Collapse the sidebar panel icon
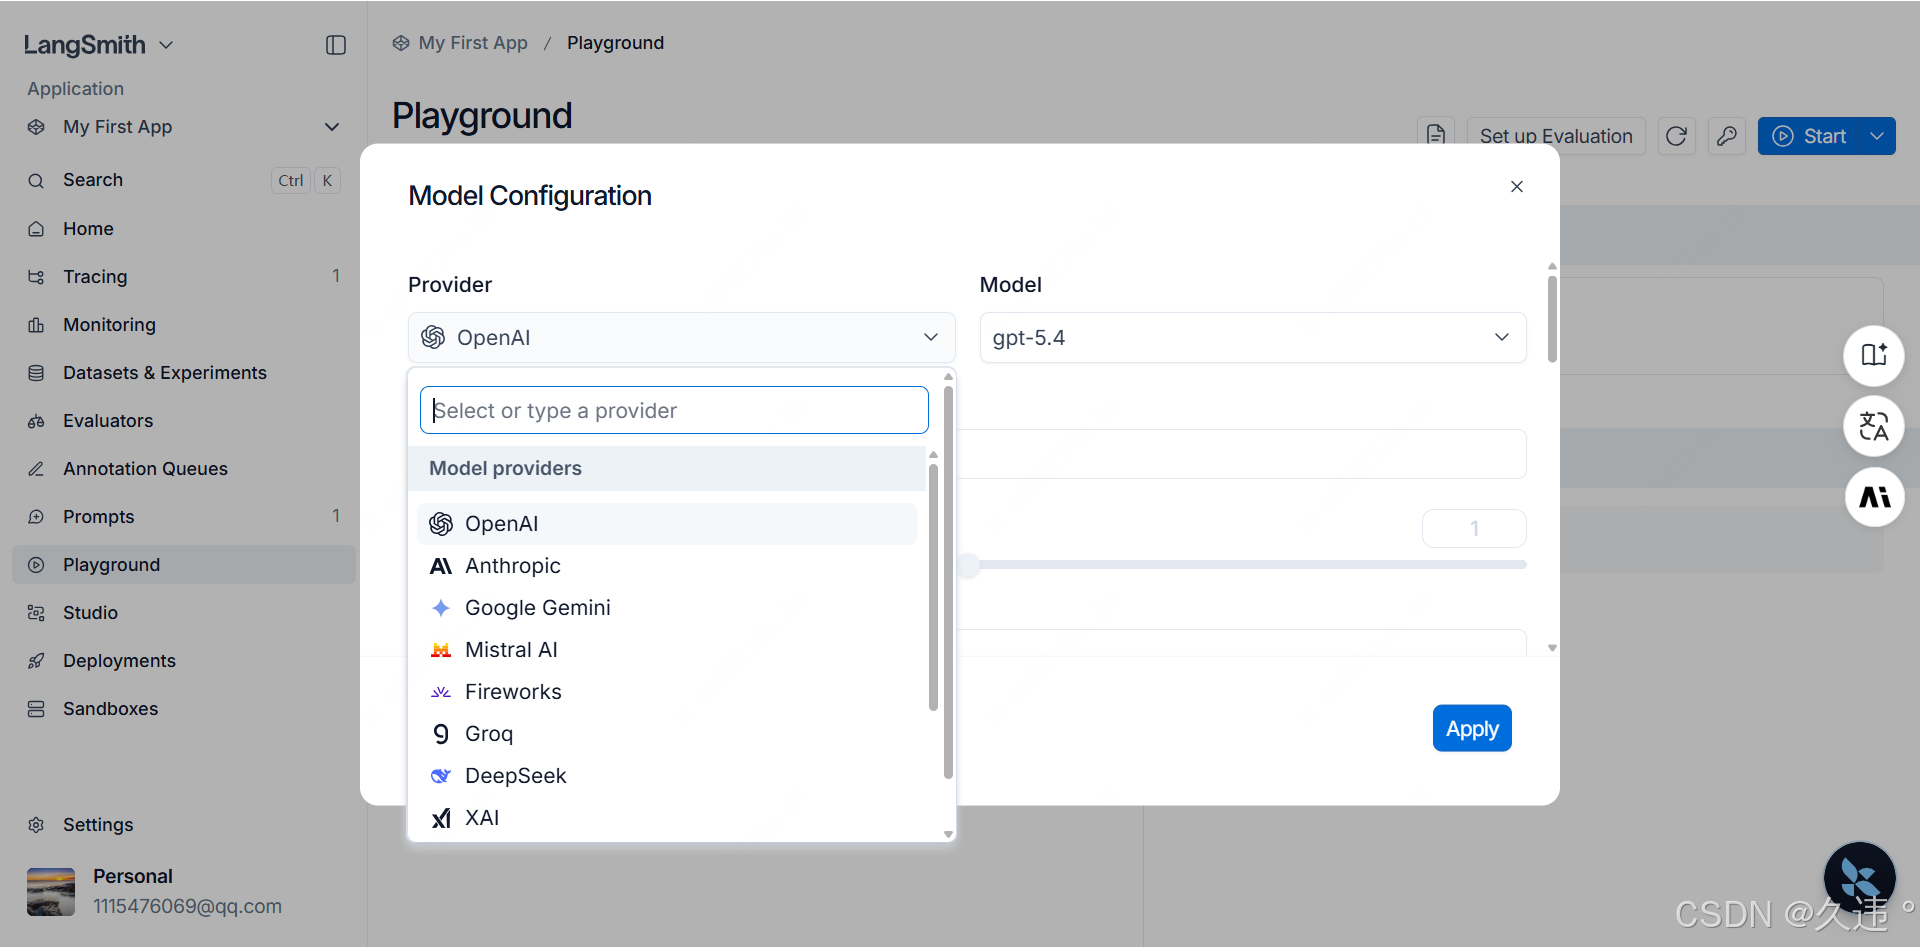1920x947 pixels. pyautogui.click(x=336, y=45)
